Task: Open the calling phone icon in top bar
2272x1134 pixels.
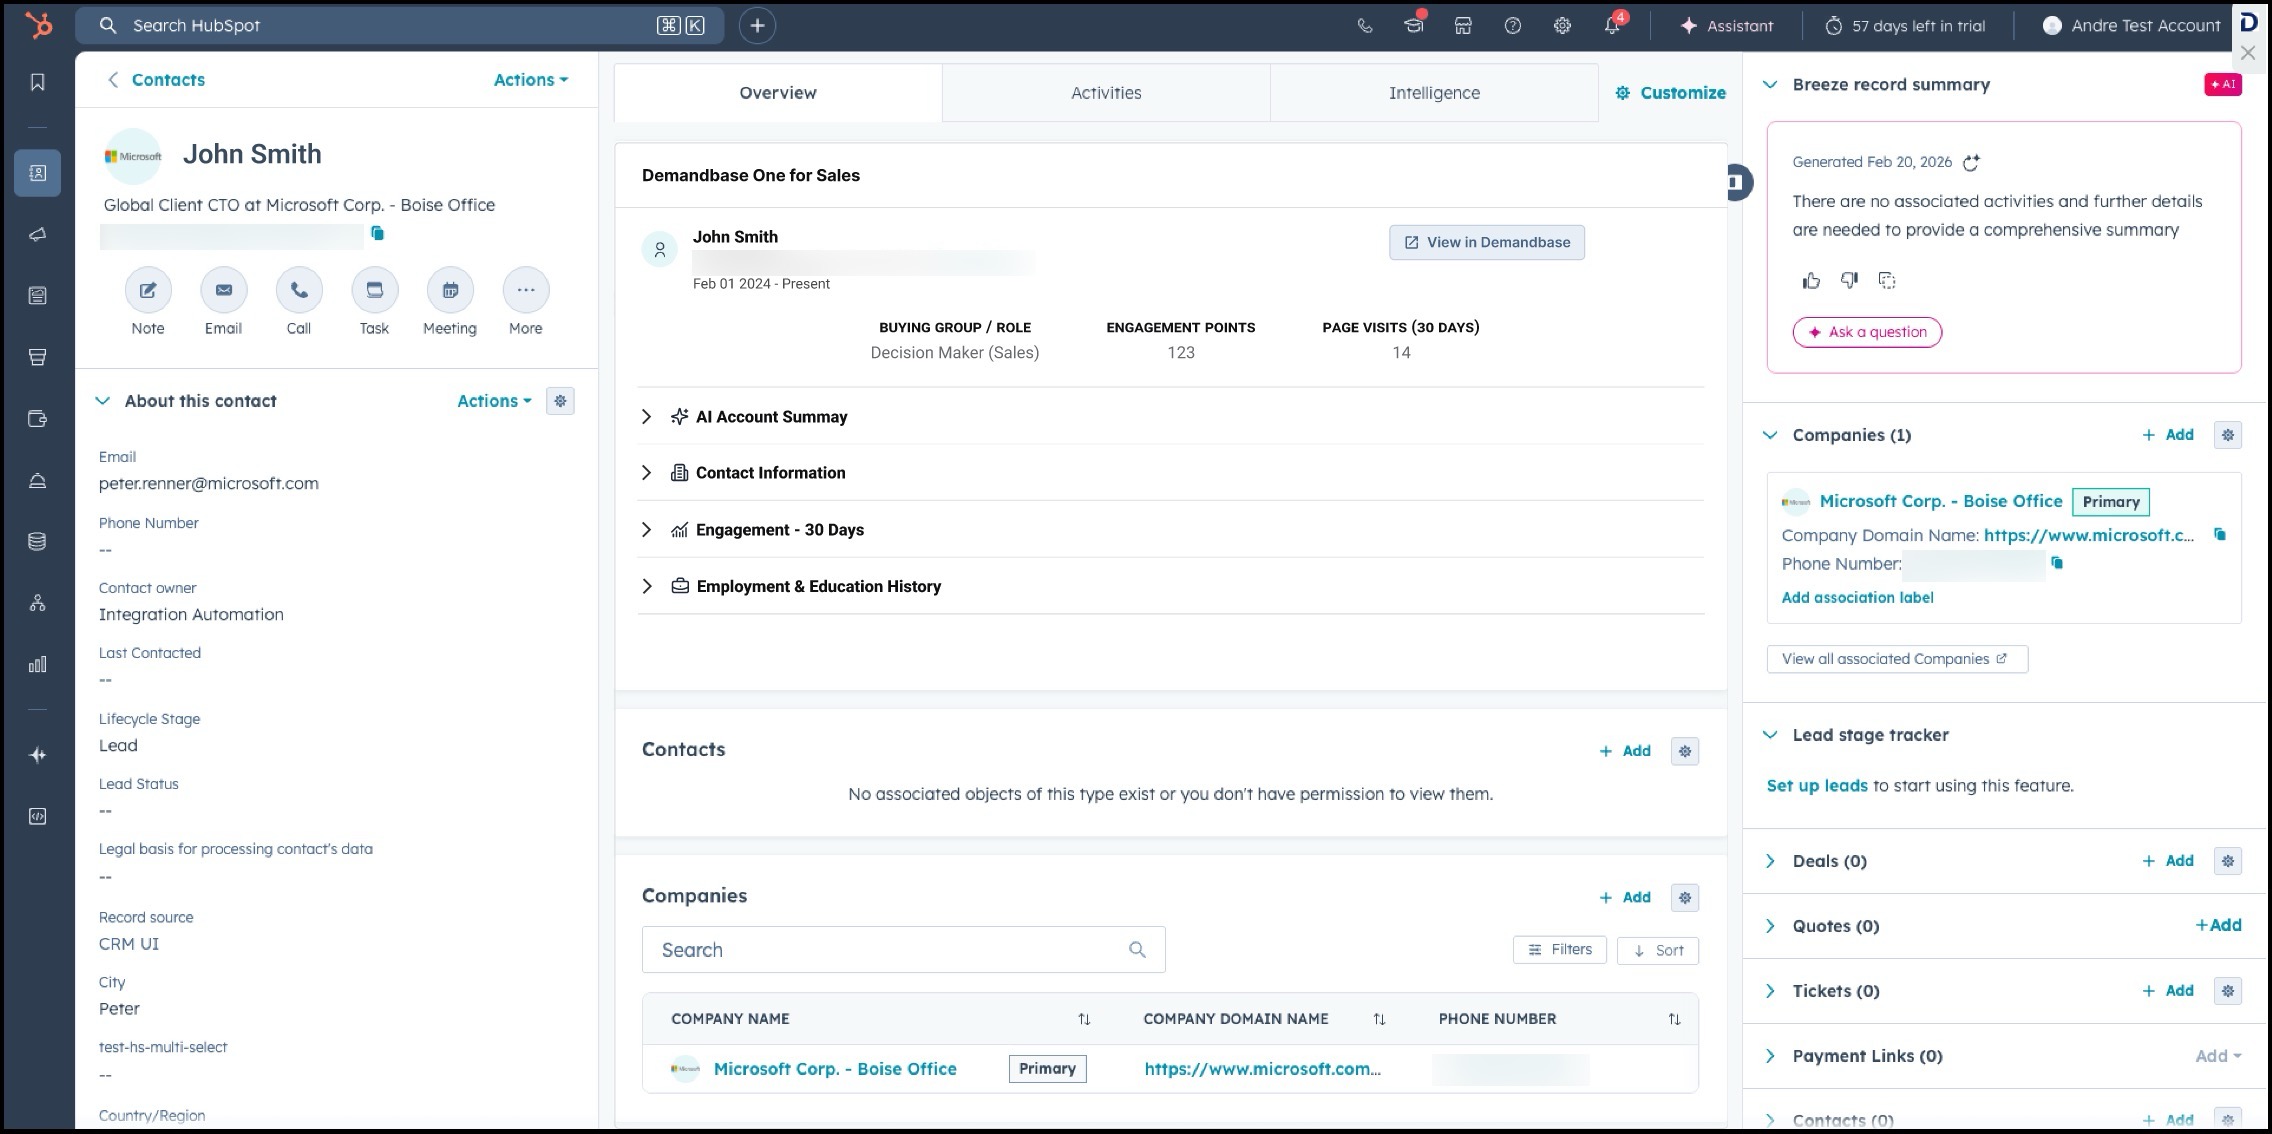Action: click(1365, 26)
